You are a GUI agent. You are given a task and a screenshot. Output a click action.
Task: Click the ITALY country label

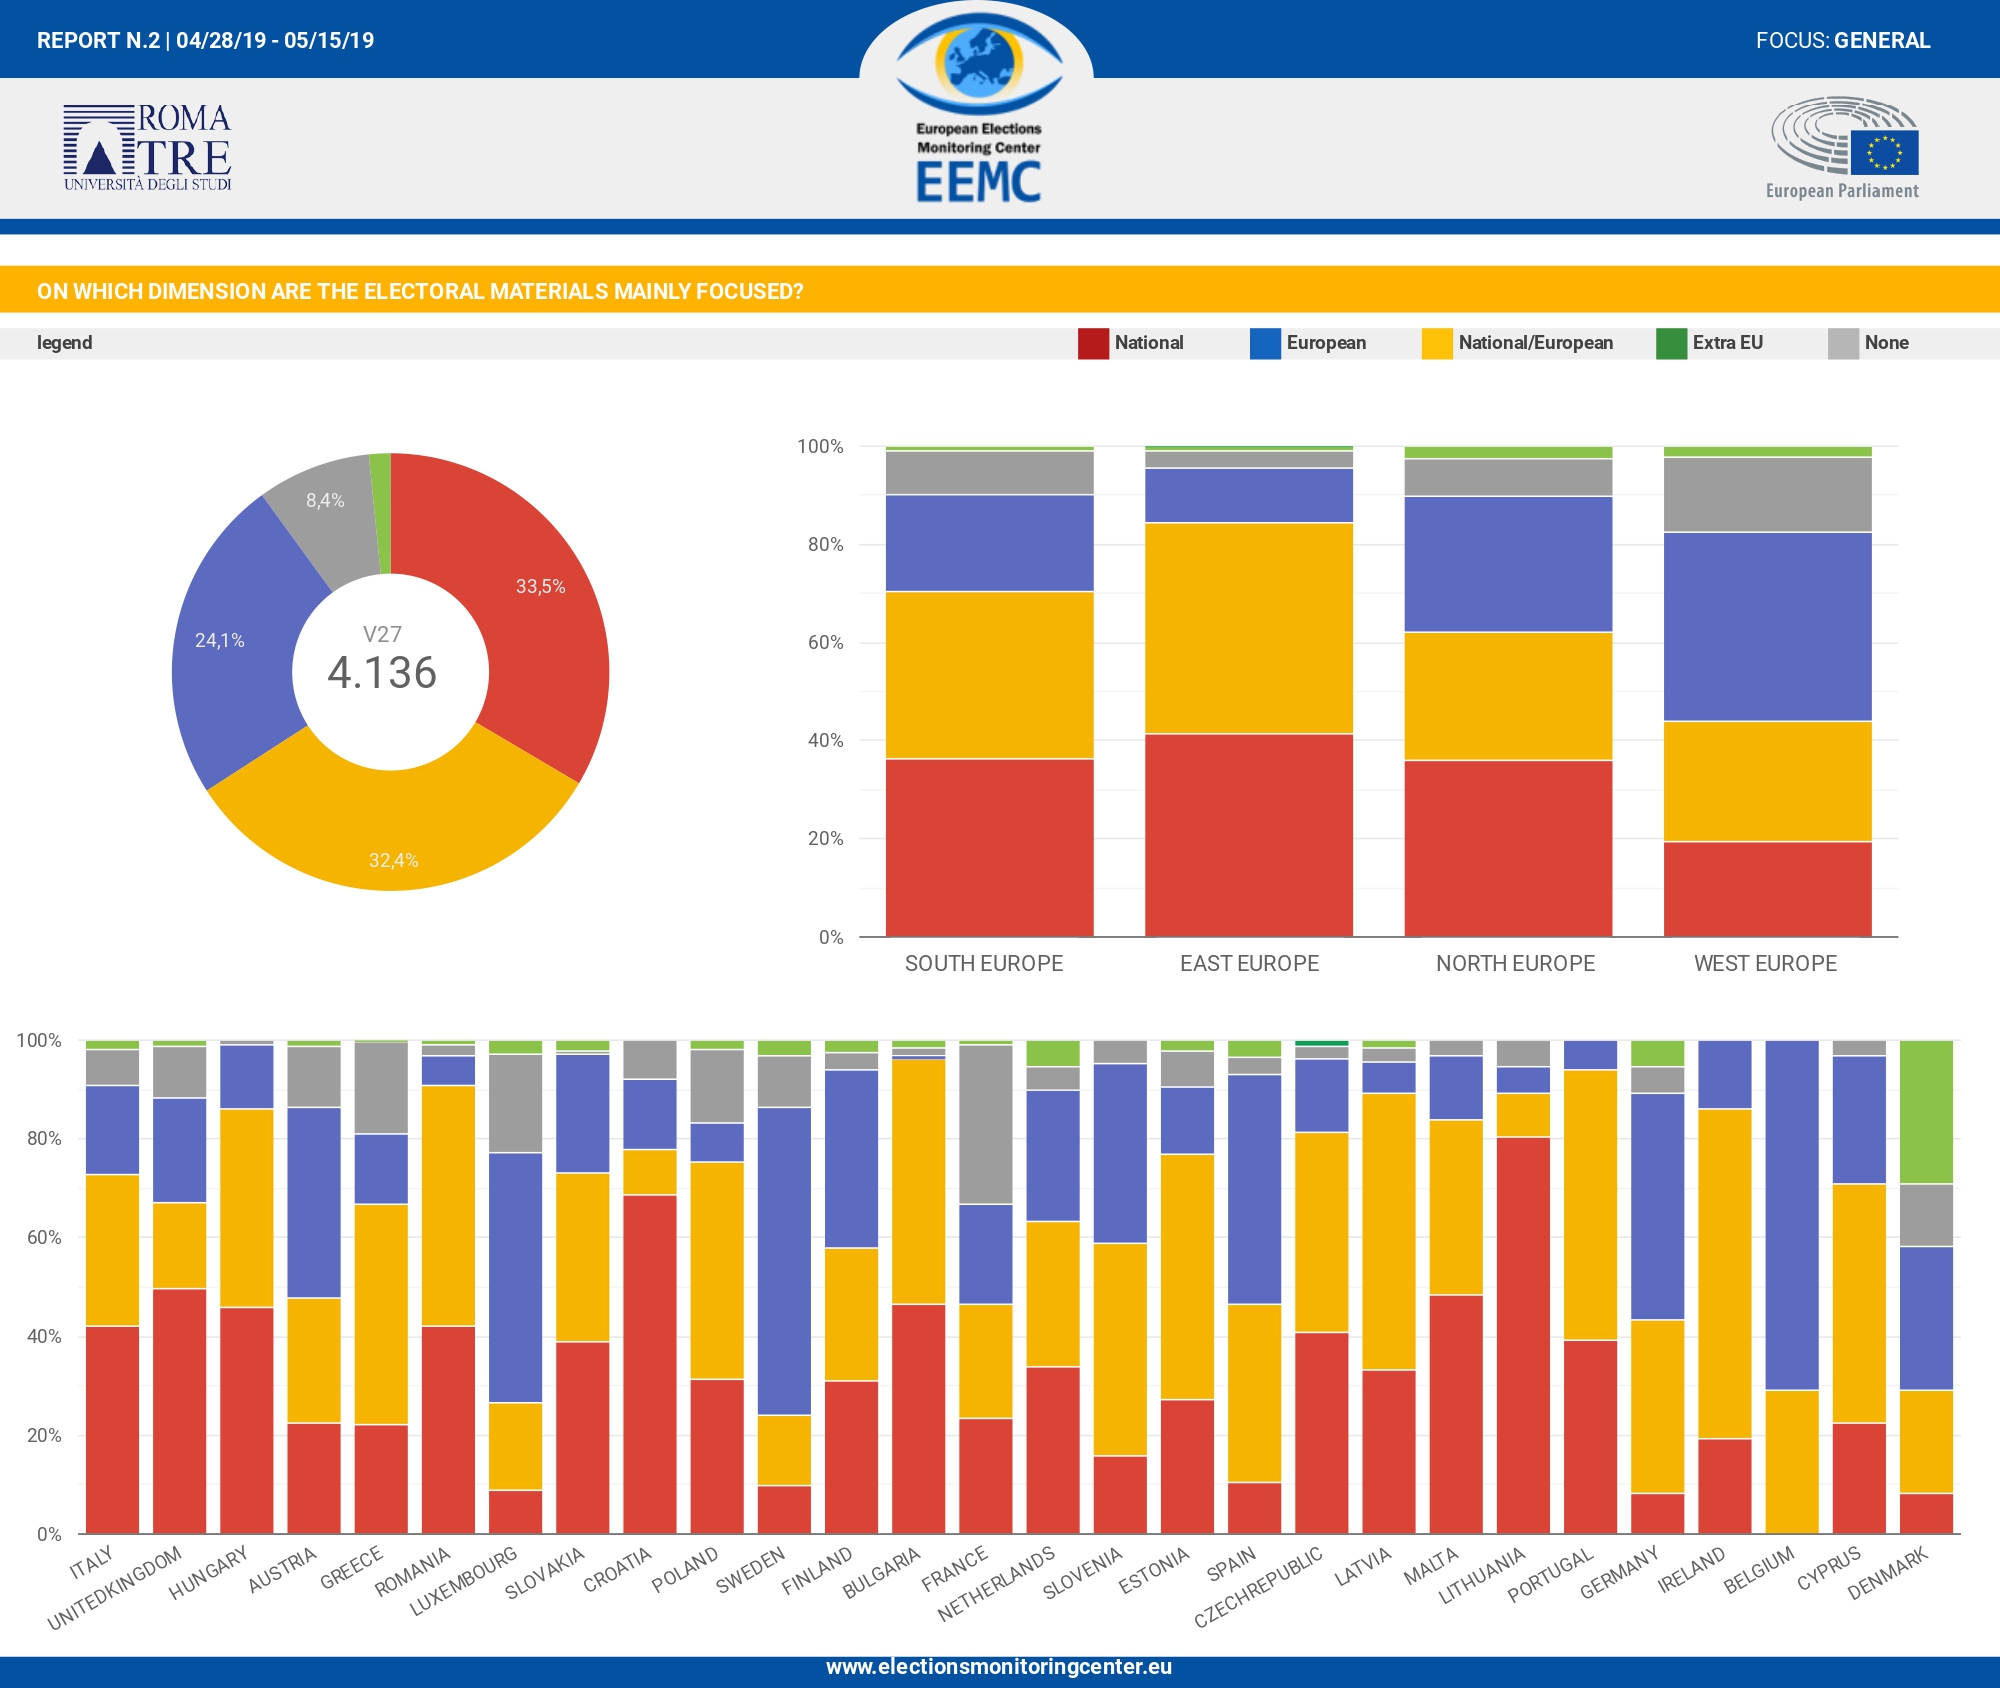click(92, 1562)
